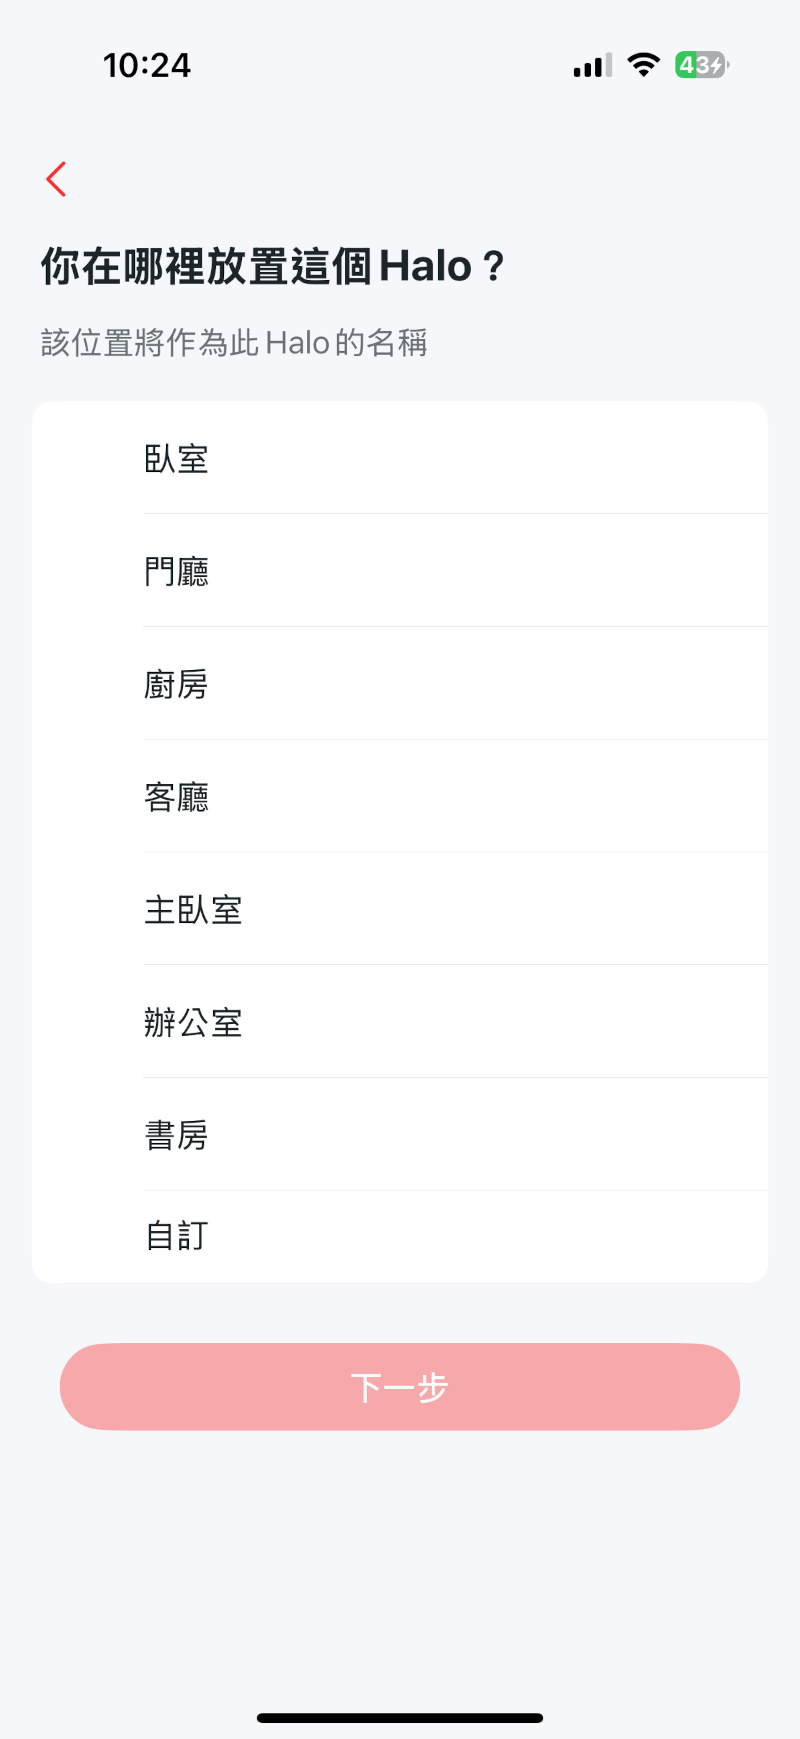Click the Wi-Fi status icon

coord(644,65)
